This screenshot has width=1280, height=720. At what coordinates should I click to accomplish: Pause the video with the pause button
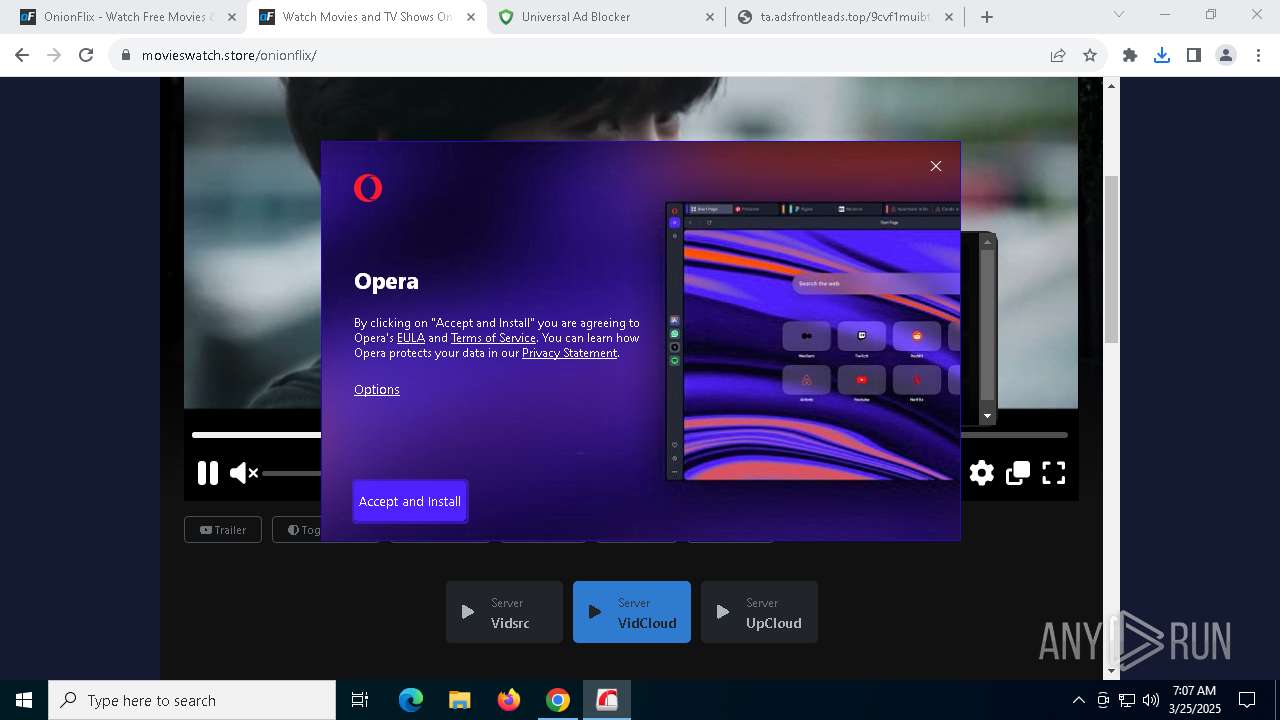pyautogui.click(x=208, y=473)
